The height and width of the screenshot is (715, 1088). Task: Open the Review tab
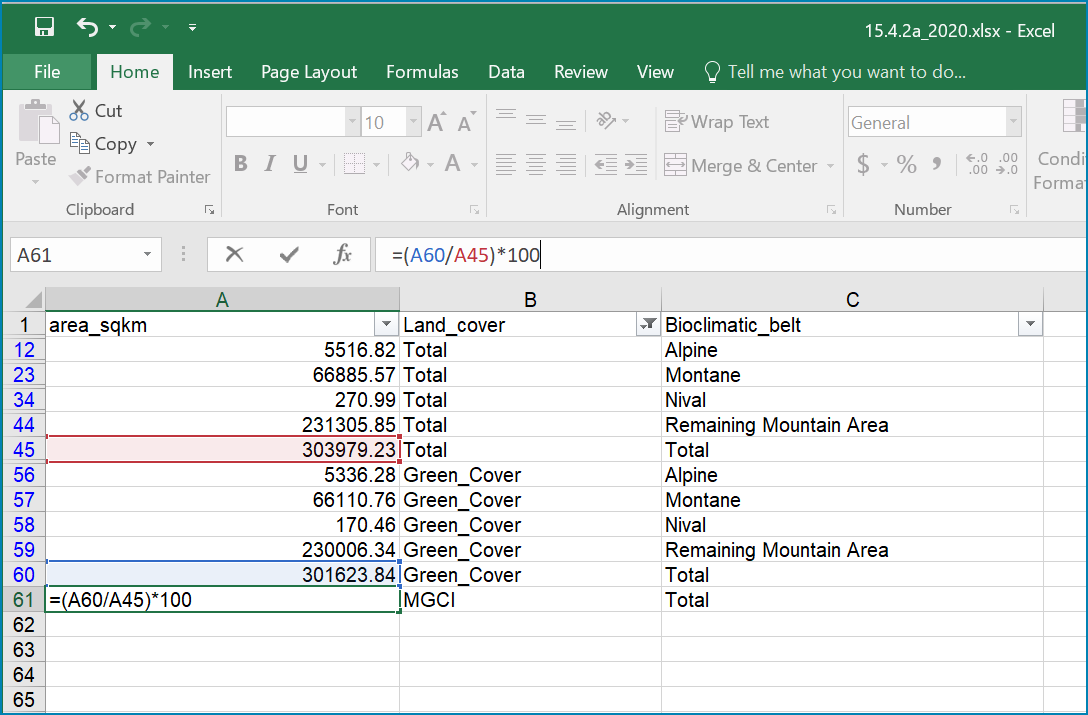[x=581, y=72]
